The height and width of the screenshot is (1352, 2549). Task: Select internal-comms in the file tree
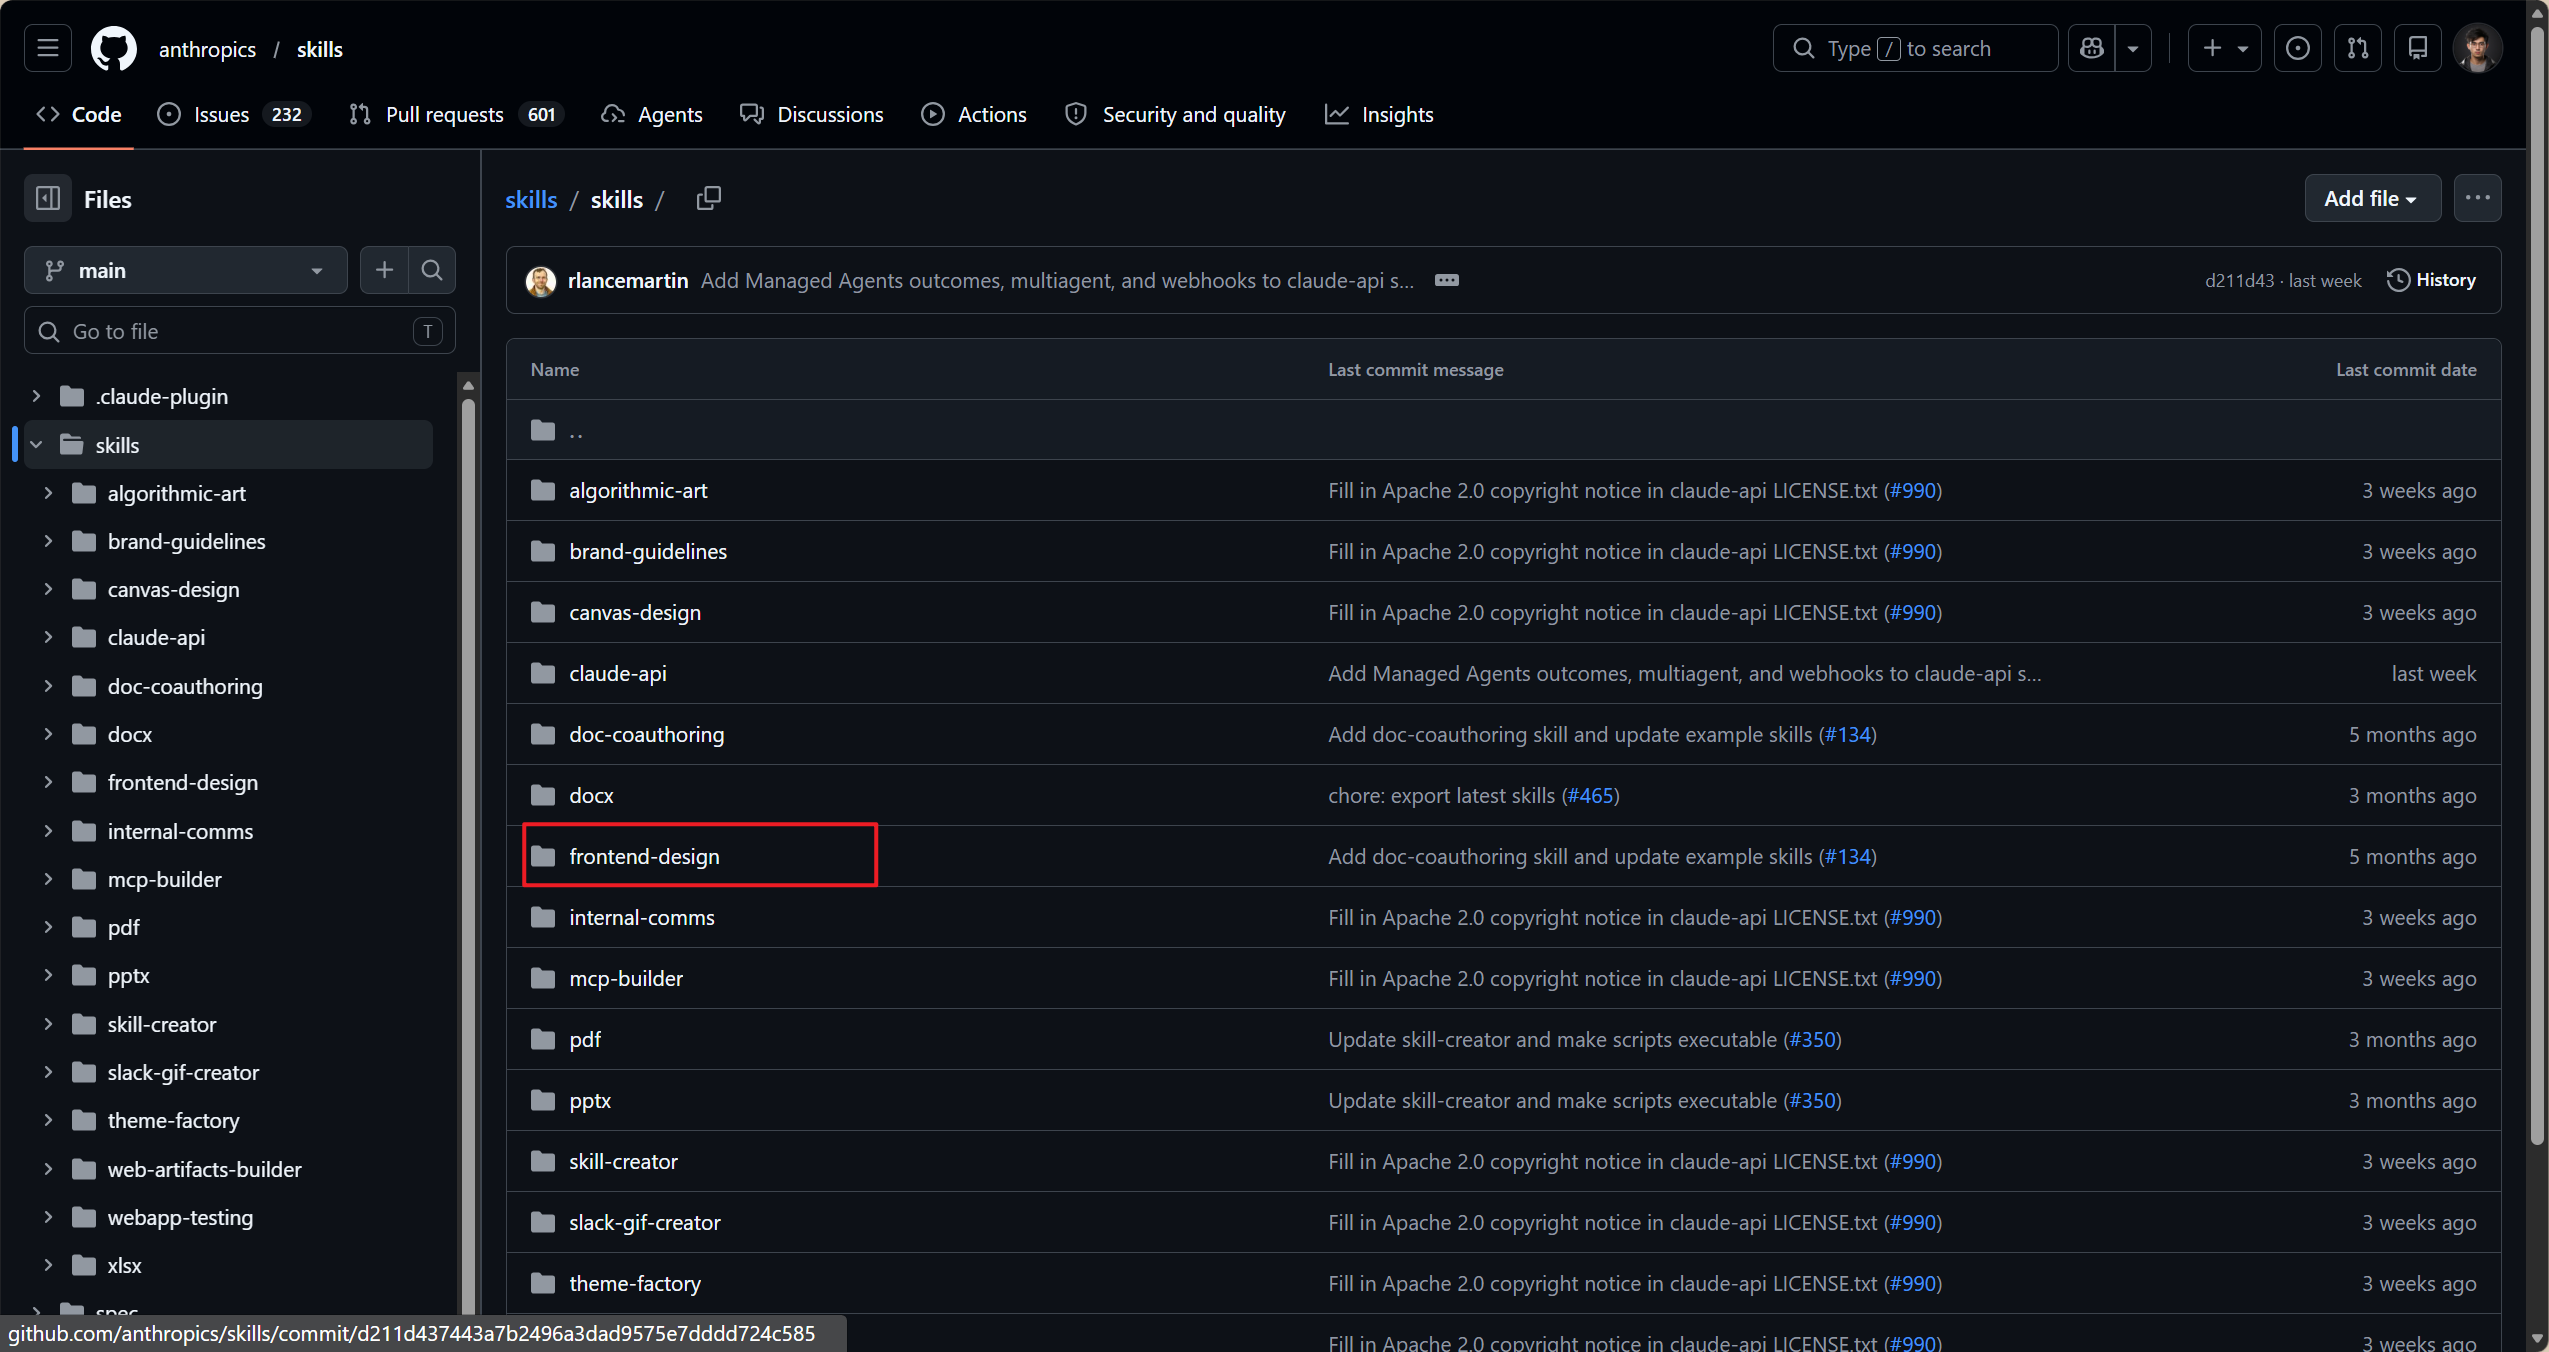pyautogui.click(x=180, y=831)
